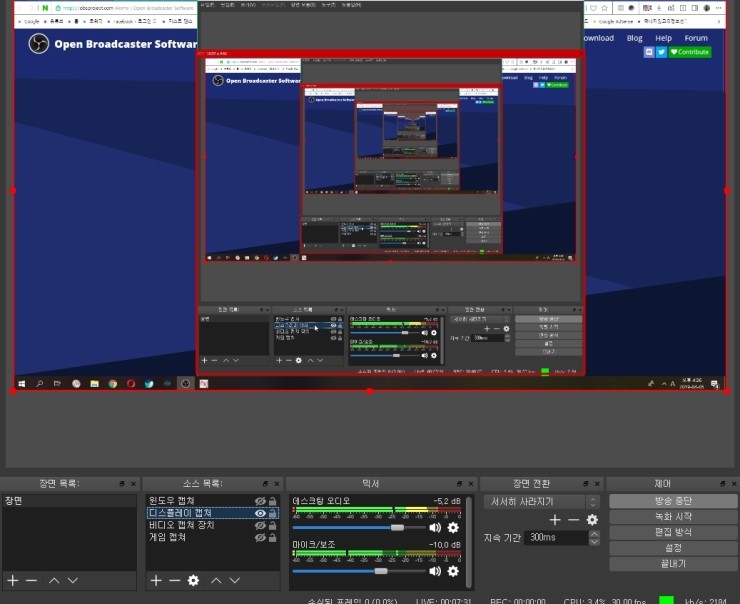Click the 마이크/보조 volume slider handle

pos(381,571)
